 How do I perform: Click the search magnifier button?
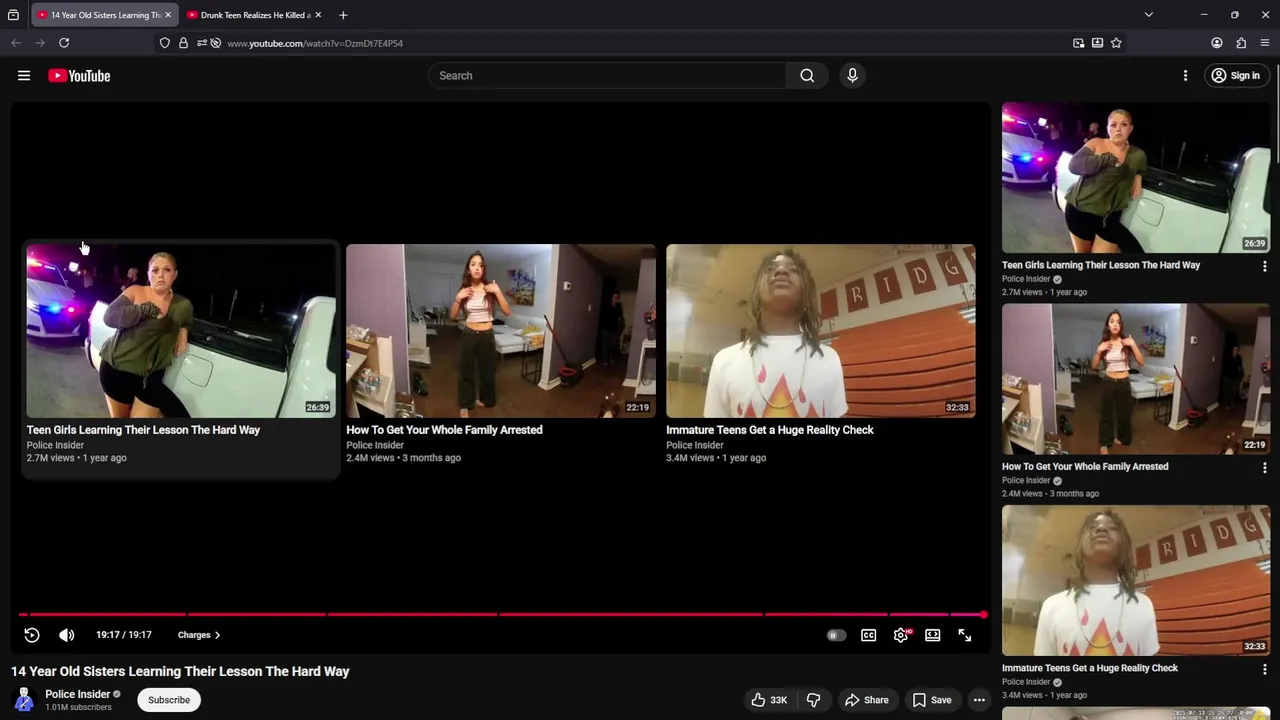click(x=807, y=76)
